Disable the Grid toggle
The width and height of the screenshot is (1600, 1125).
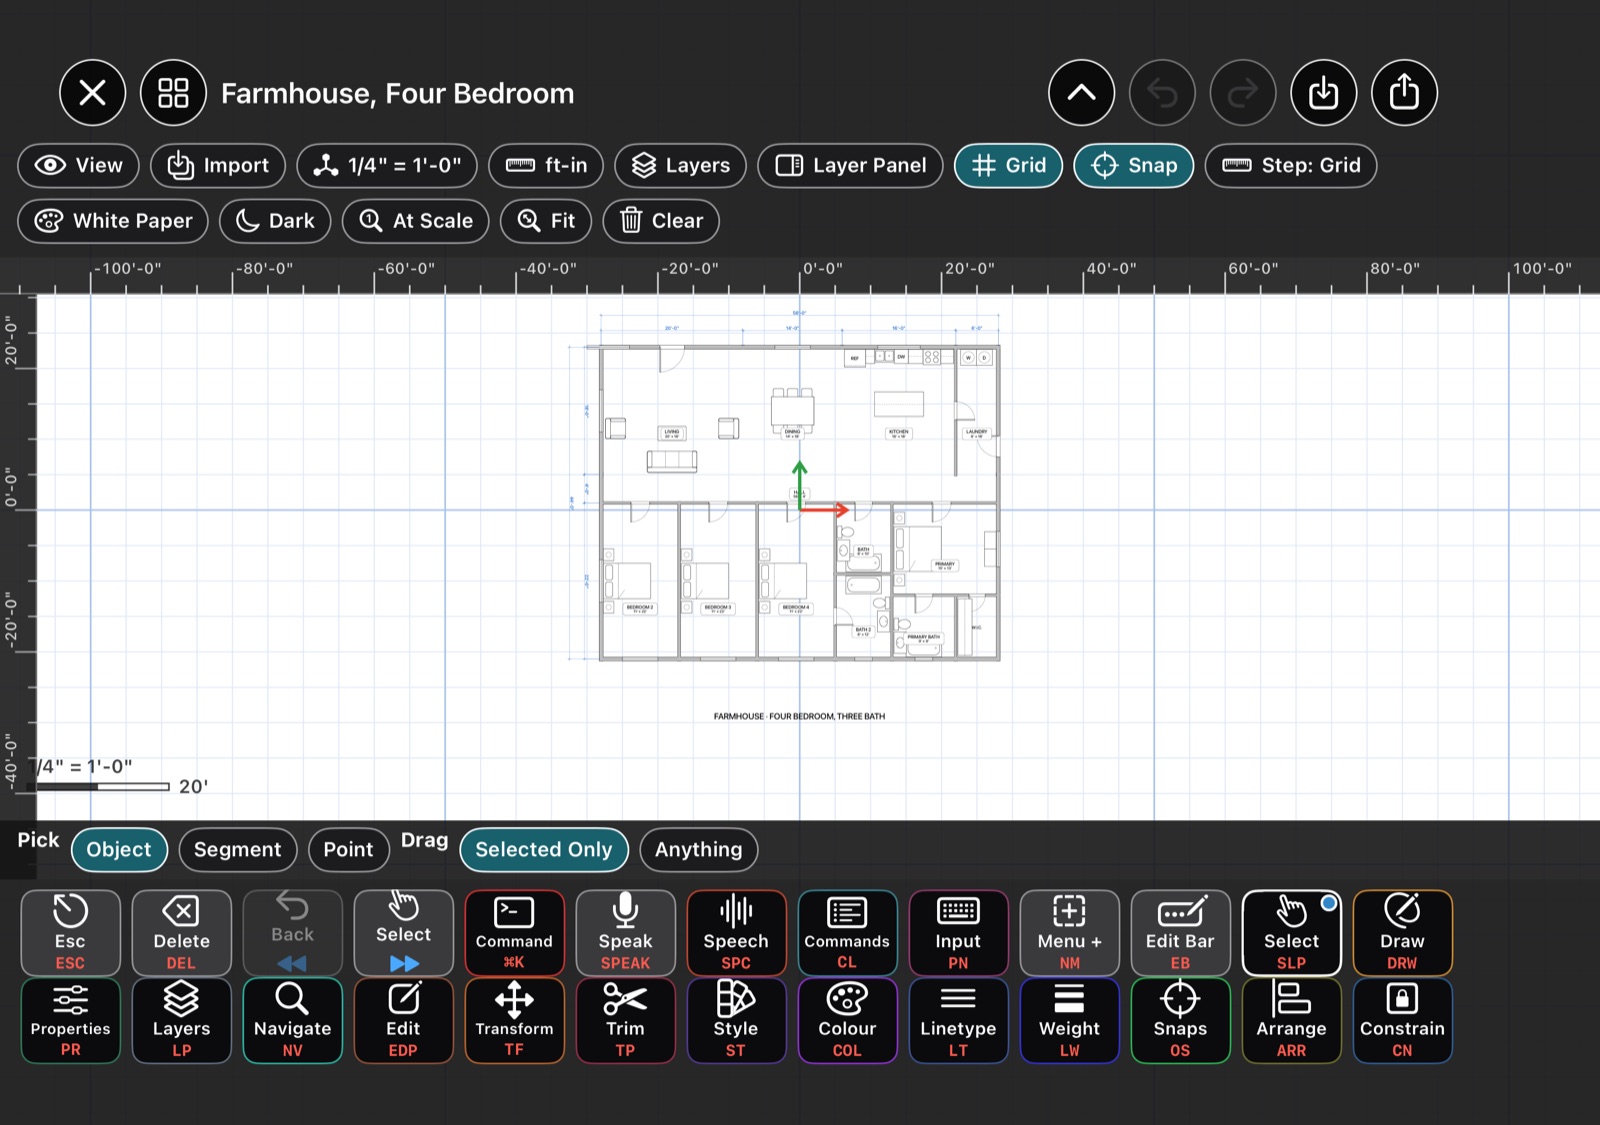[x=1008, y=165]
